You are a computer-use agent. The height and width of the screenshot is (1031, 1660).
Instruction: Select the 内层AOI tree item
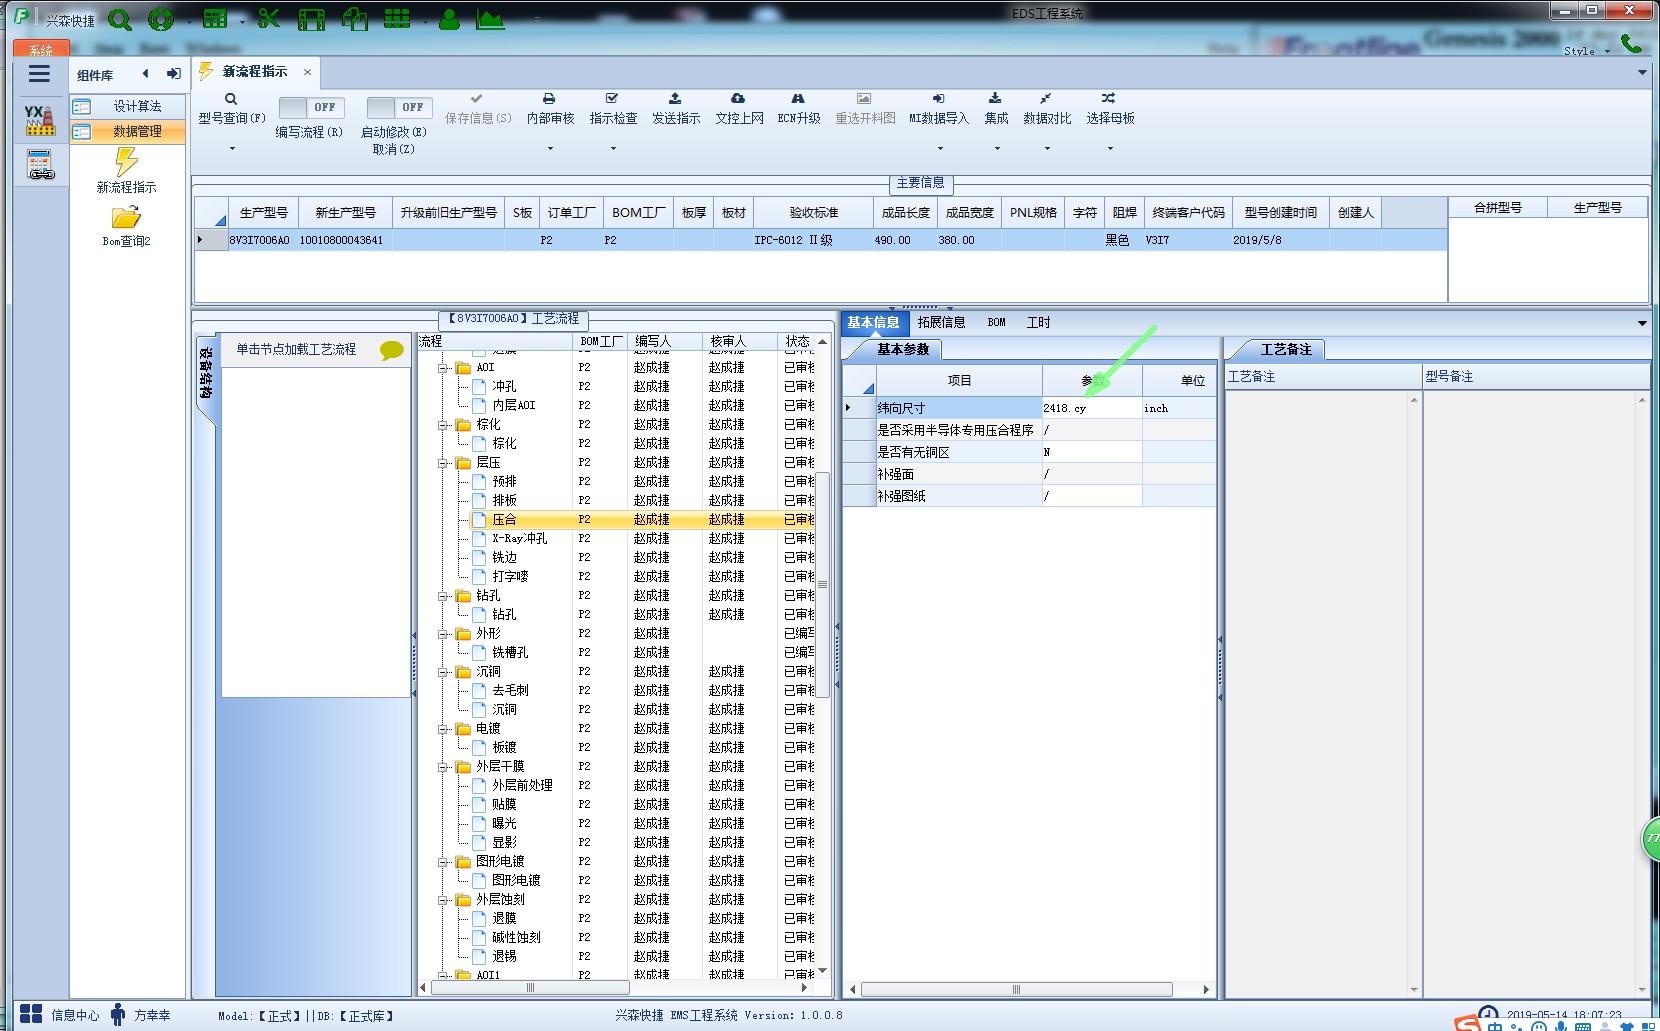point(513,405)
